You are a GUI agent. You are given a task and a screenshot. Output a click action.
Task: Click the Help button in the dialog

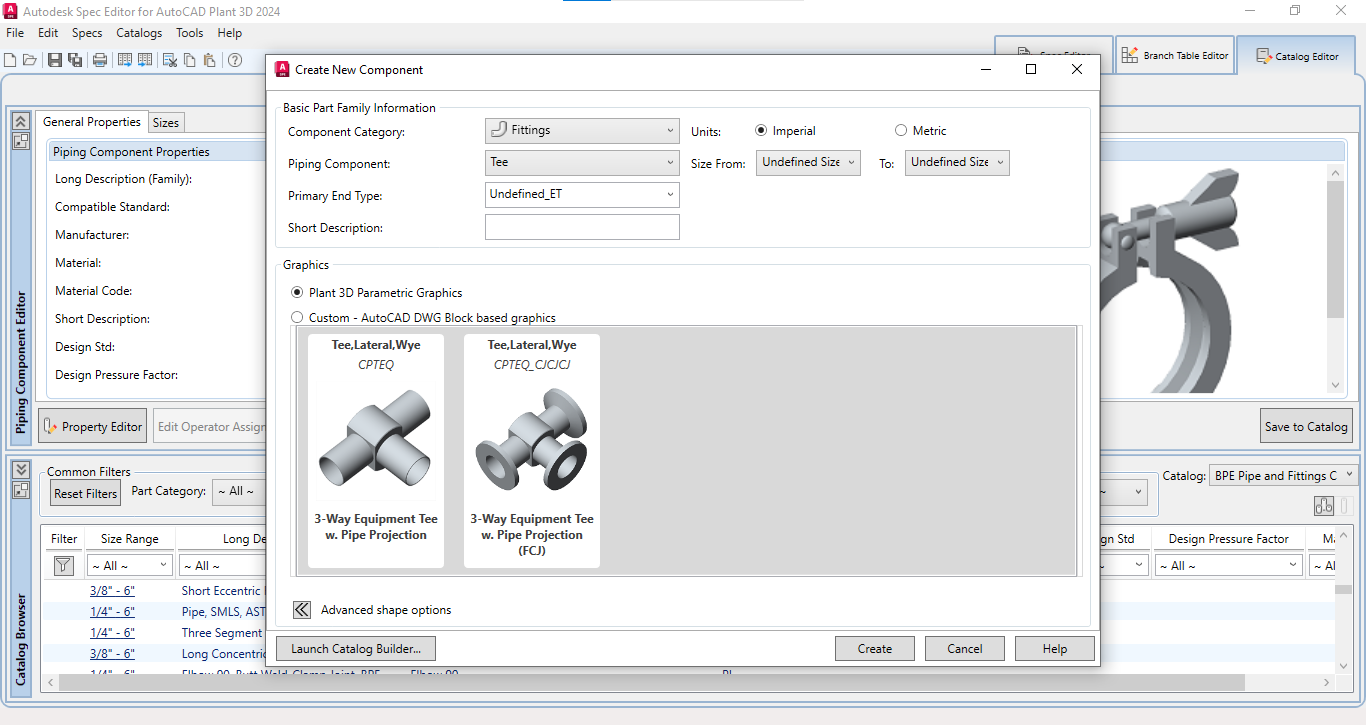pyautogui.click(x=1055, y=648)
